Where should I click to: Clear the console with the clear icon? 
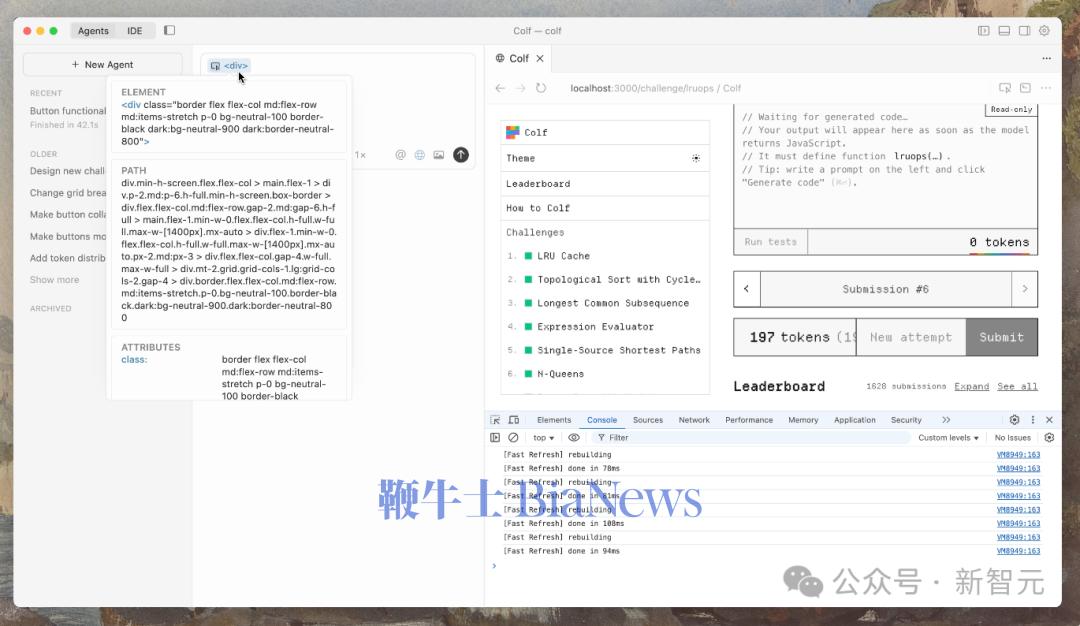coord(513,437)
